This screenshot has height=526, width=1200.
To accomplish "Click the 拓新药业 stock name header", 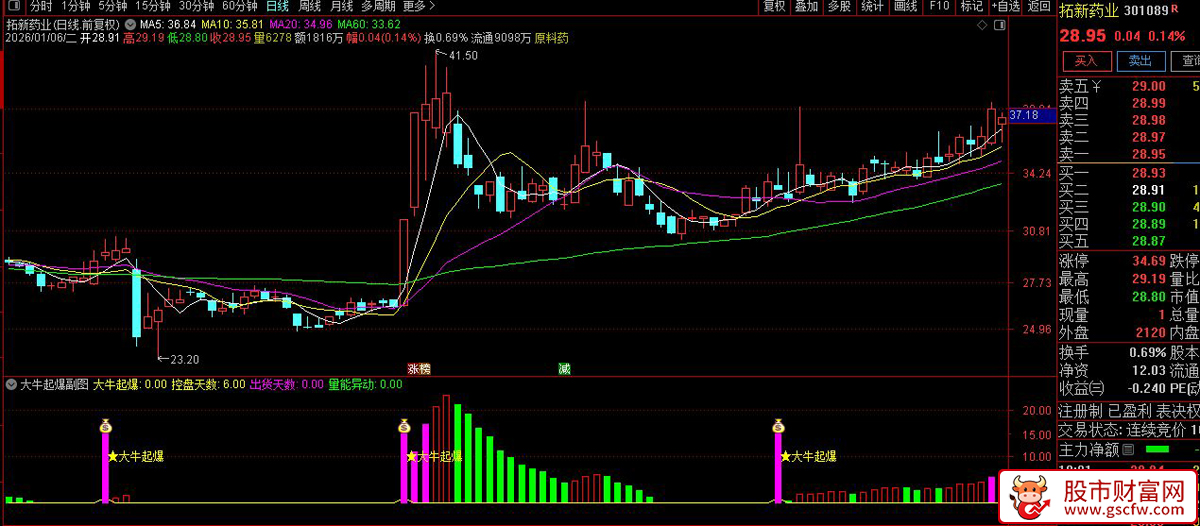I will point(1089,11).
